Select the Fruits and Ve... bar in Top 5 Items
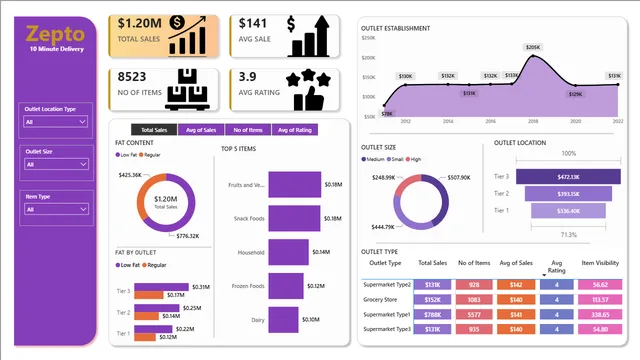The width and height of the screenshot is (640, 360). coord(295,184)
